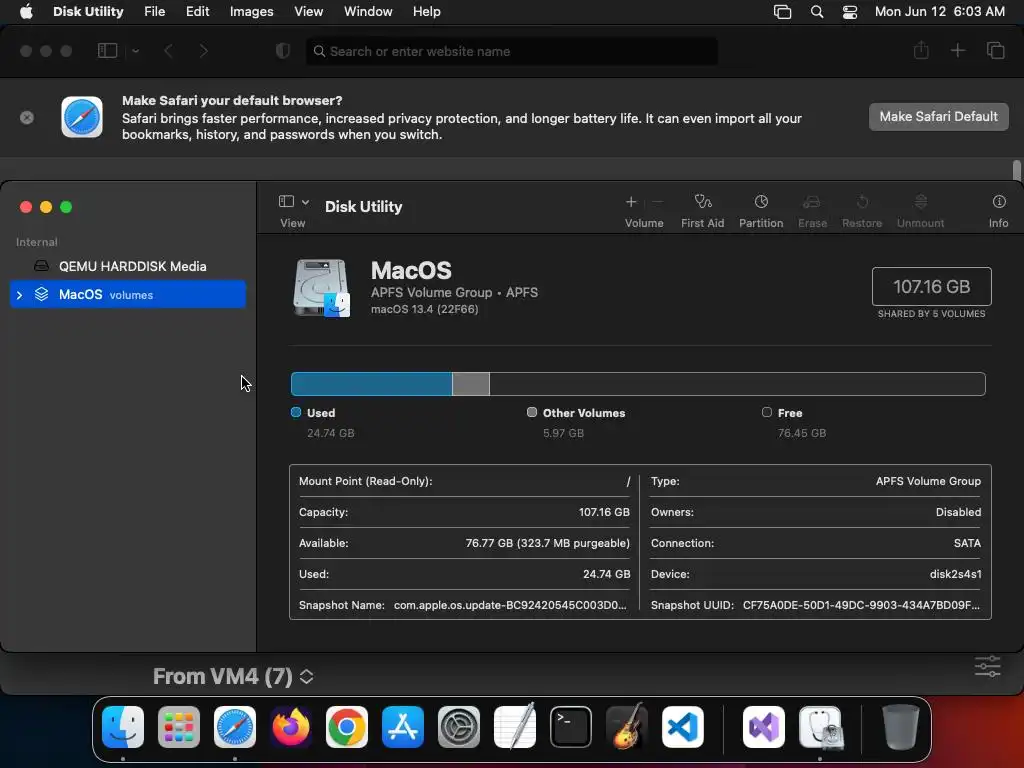Screen dimensions: 1024x768
Task: Open a new Safari tab
Action: (957, 50)
